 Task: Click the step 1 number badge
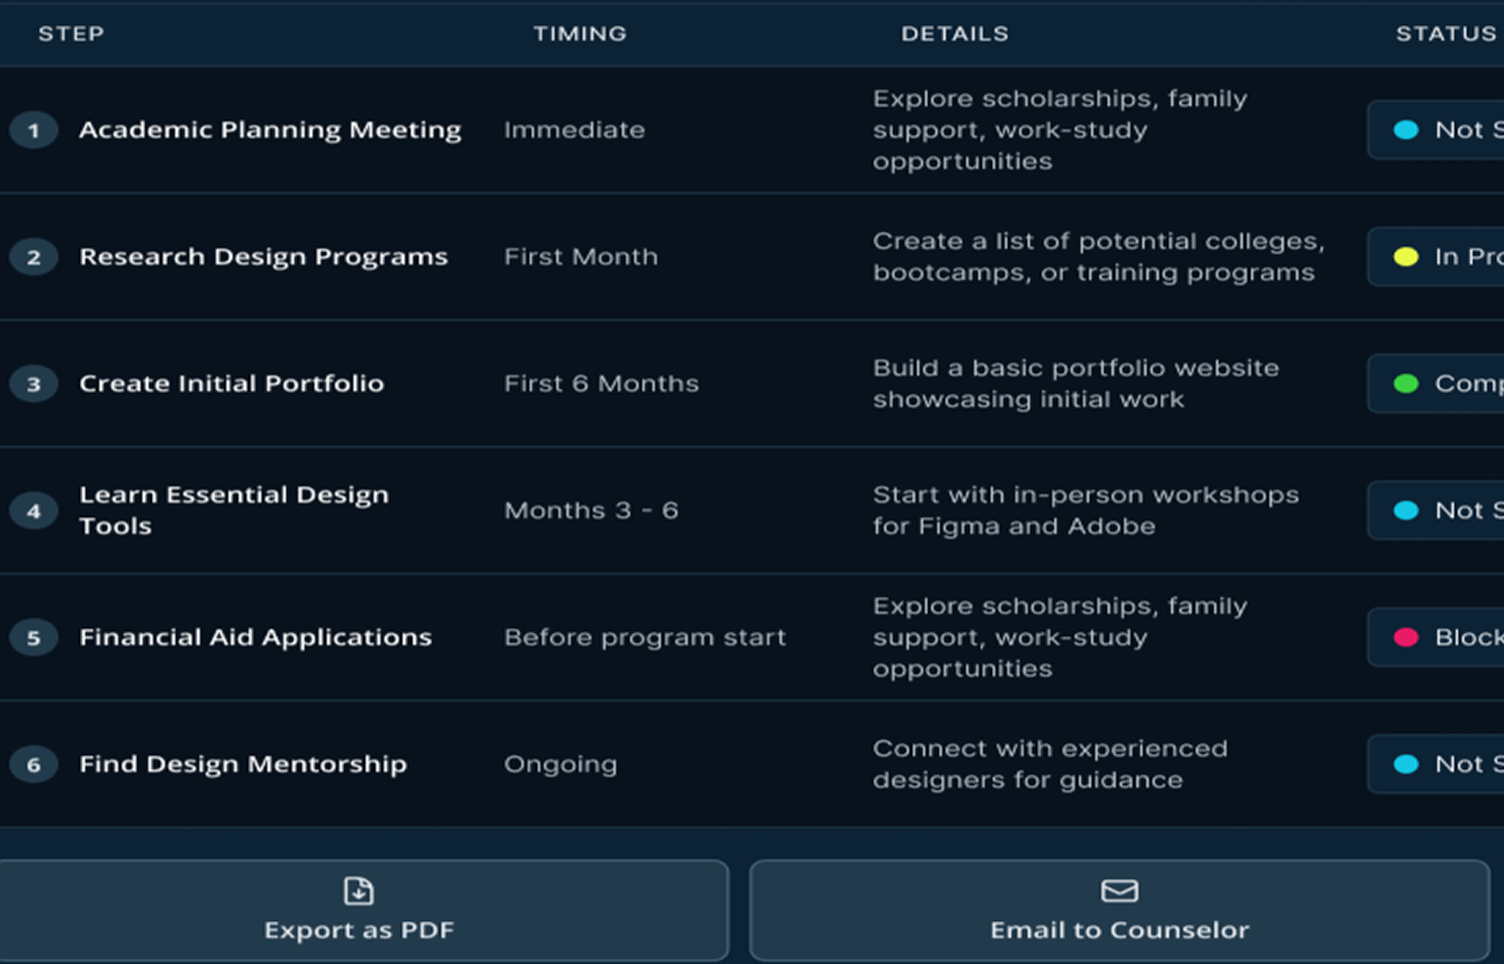[34, 130]
